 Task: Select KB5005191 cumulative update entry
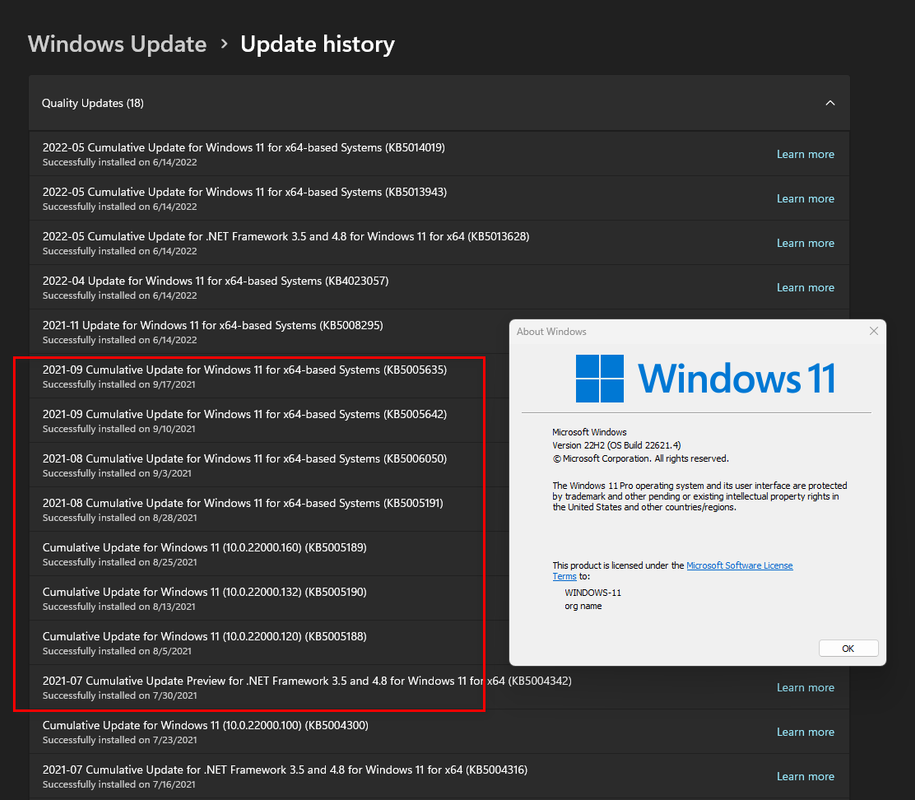click(x=269, y=509)
